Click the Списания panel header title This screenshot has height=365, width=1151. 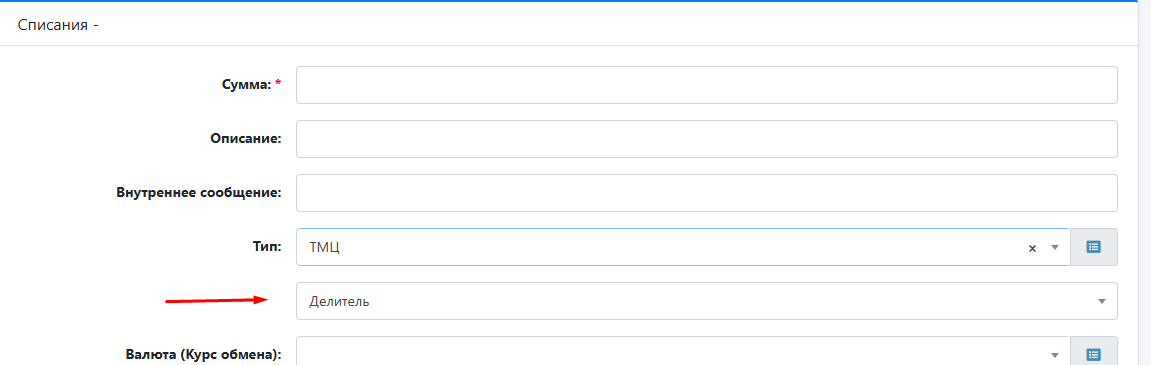(x=58, y=24)
